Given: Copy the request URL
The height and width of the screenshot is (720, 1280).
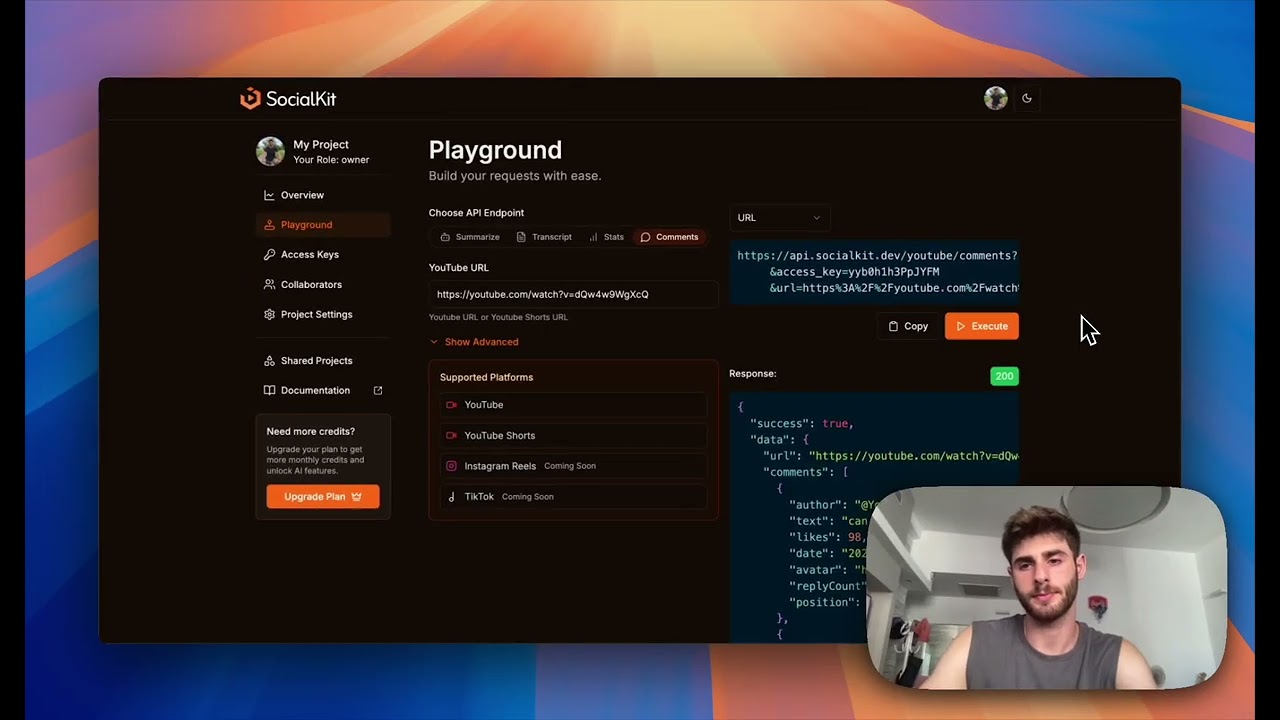Looking at the screenshot, I should 908,326.
